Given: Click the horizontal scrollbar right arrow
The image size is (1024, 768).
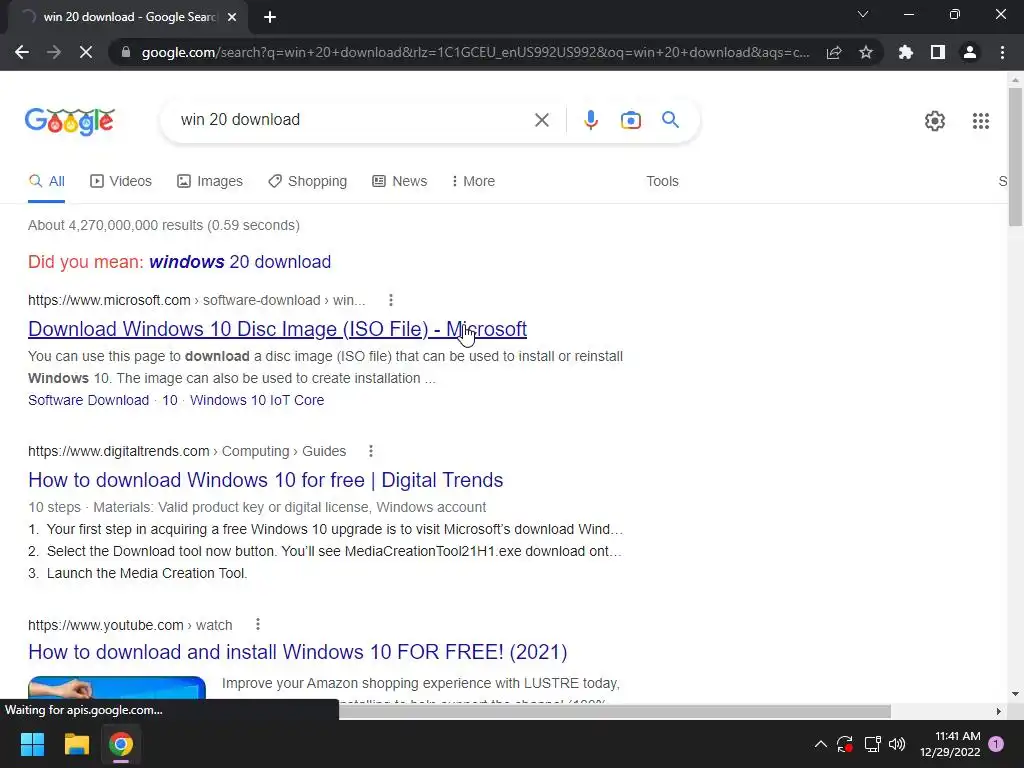Looking at the screenshot, I should pos(998,711).
